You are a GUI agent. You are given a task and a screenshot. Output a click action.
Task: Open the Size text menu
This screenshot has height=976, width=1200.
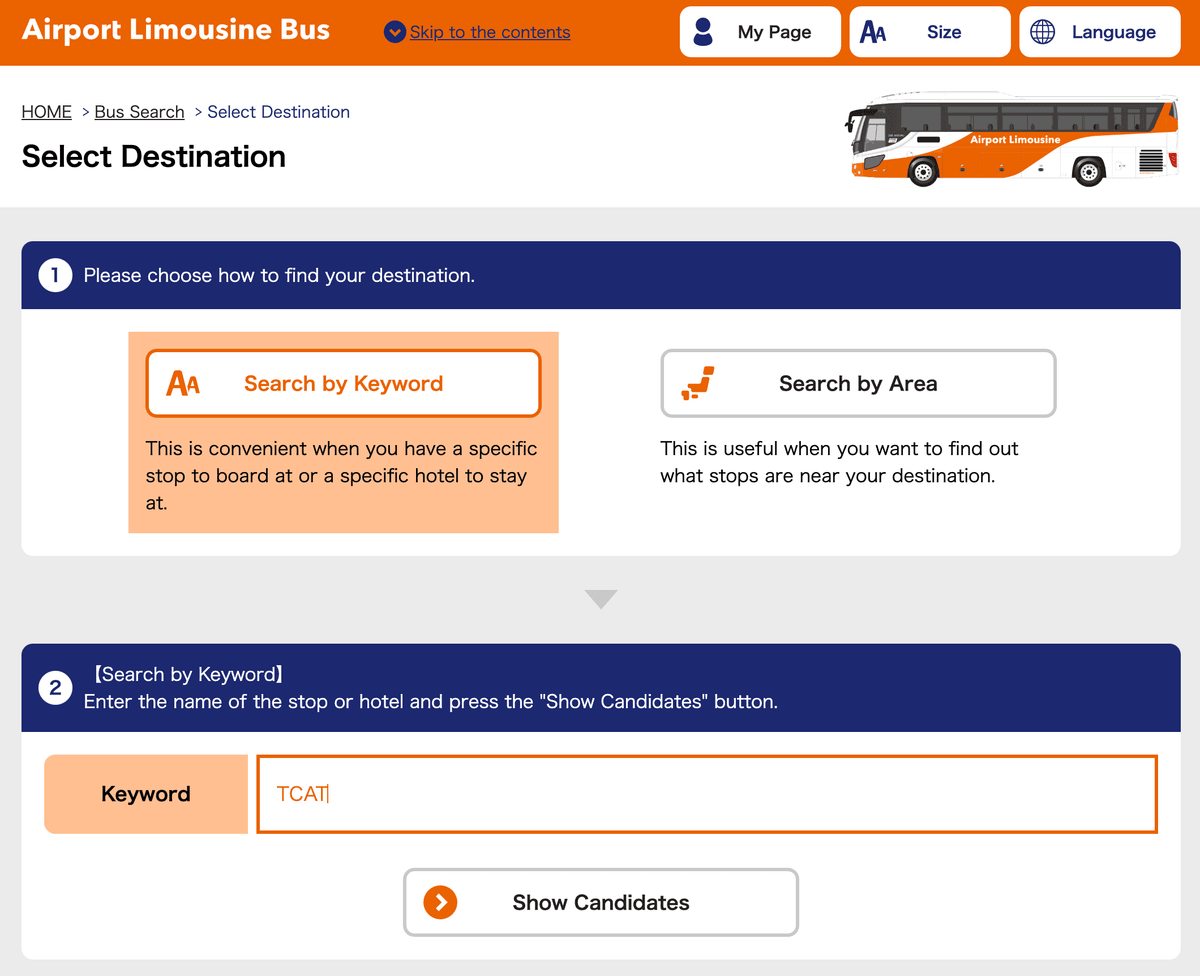[930, 32]
